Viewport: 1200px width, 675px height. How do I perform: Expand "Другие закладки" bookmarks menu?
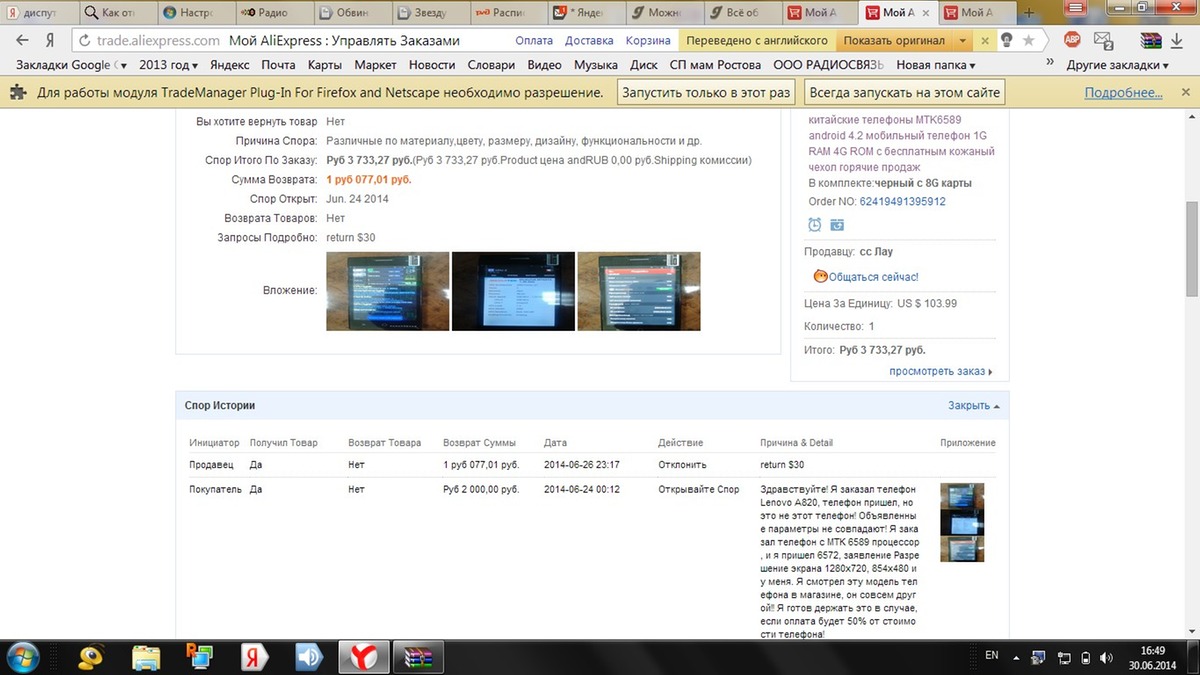(1117, 65)
